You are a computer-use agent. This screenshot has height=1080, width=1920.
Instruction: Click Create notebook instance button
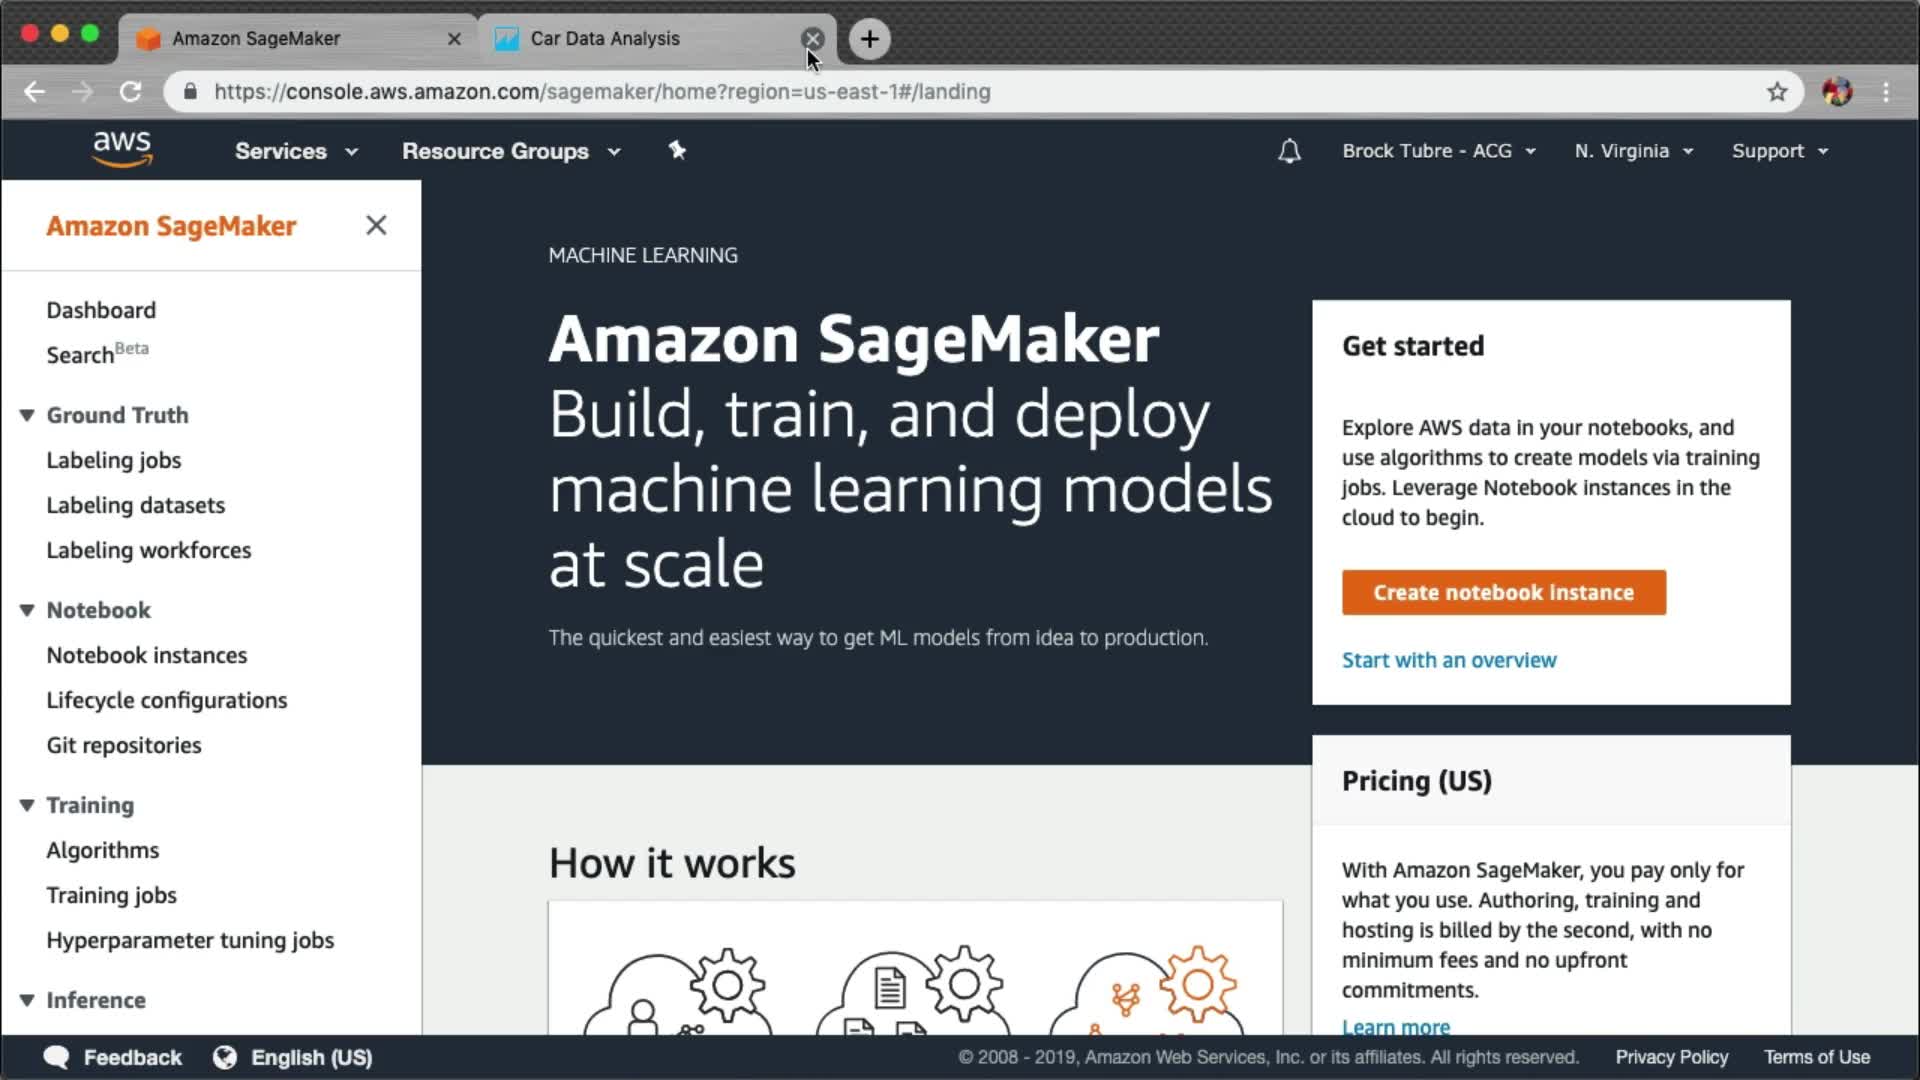pos(1503,592)
